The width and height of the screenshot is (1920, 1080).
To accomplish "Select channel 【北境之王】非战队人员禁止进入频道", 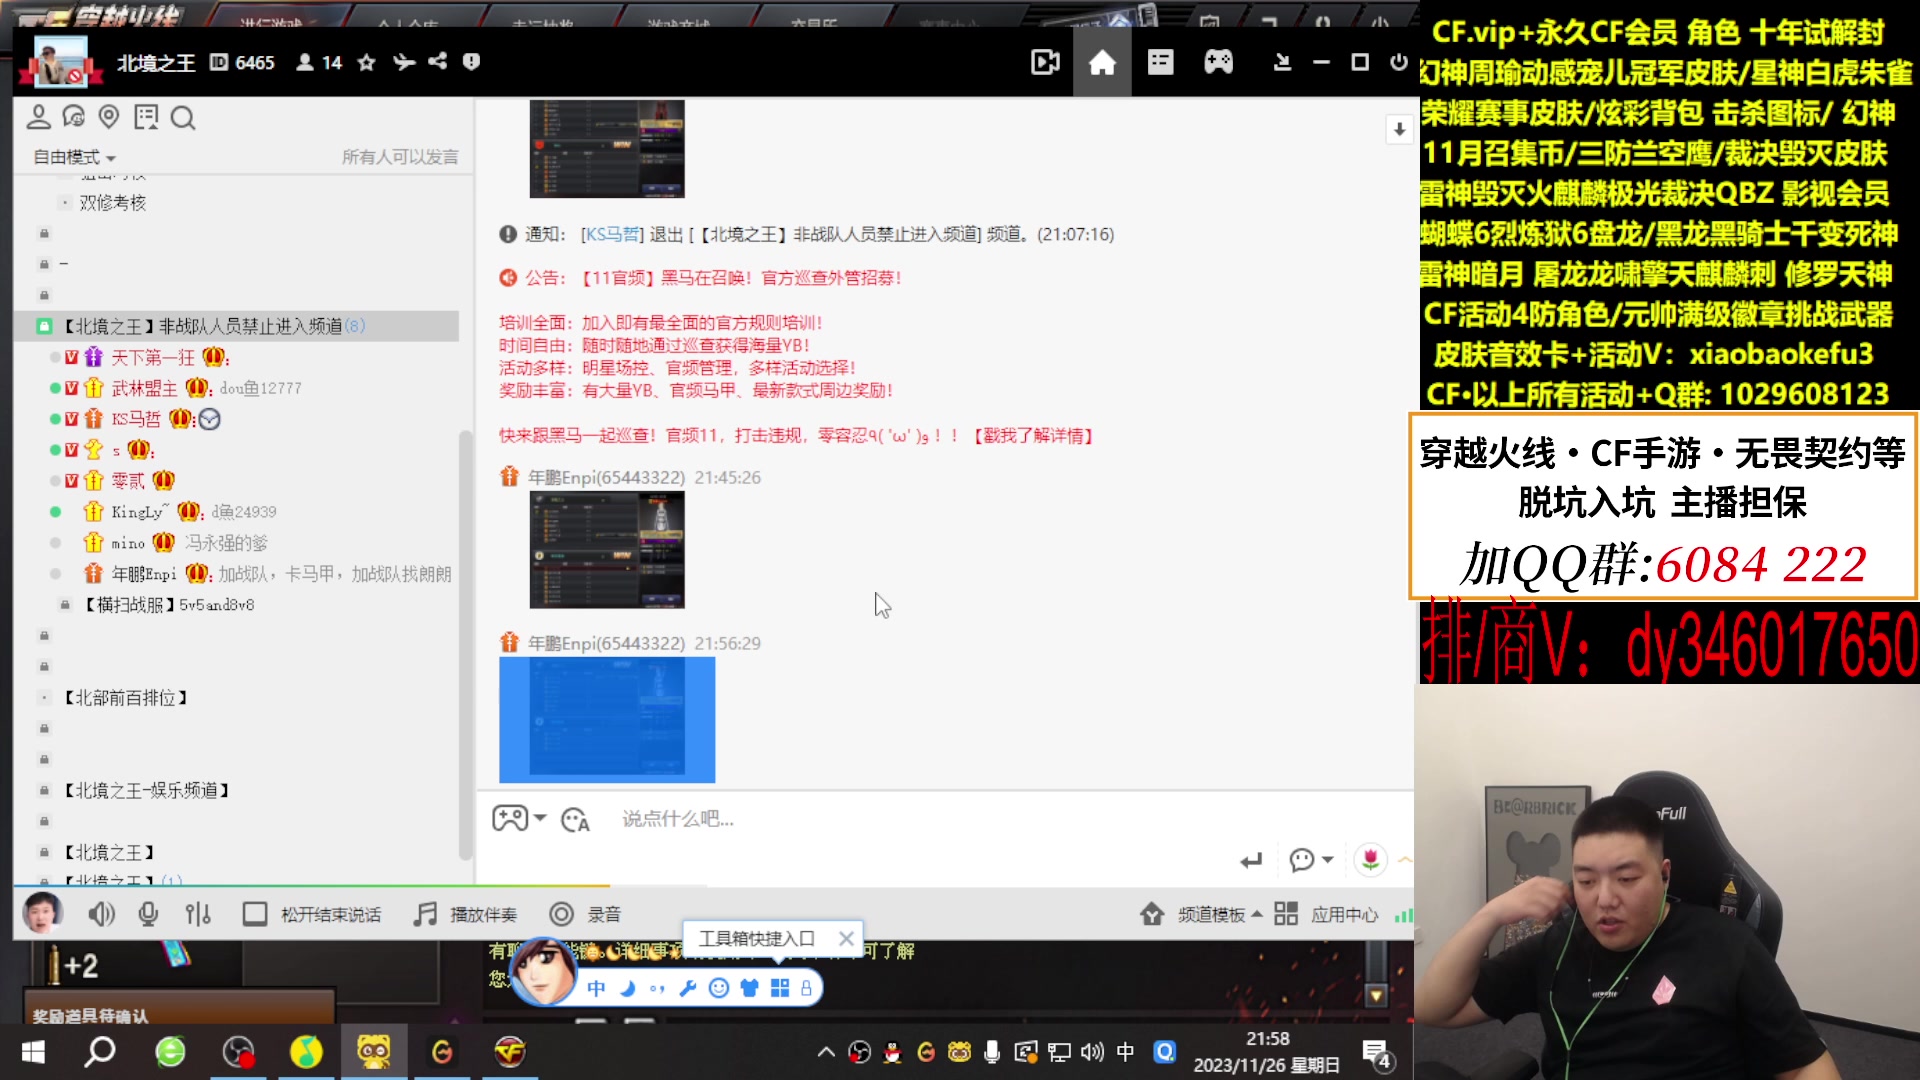I will 237,326.
